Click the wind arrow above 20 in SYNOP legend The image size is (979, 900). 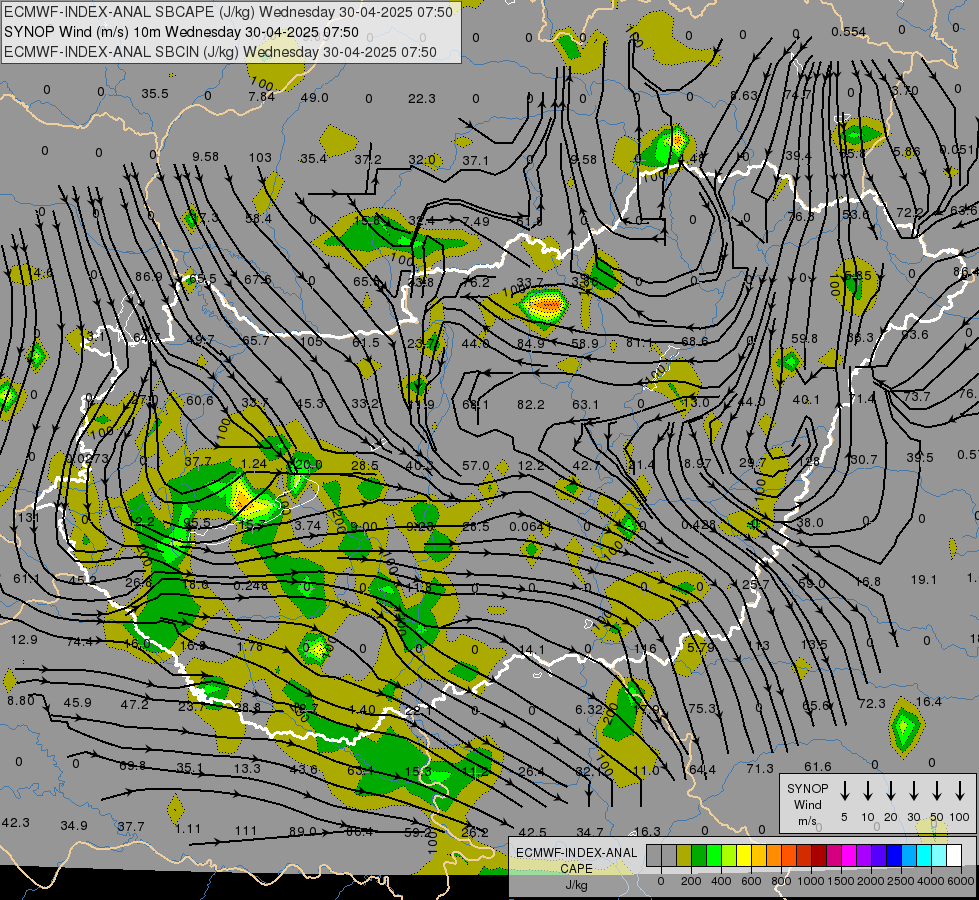[x=890, y=791]
